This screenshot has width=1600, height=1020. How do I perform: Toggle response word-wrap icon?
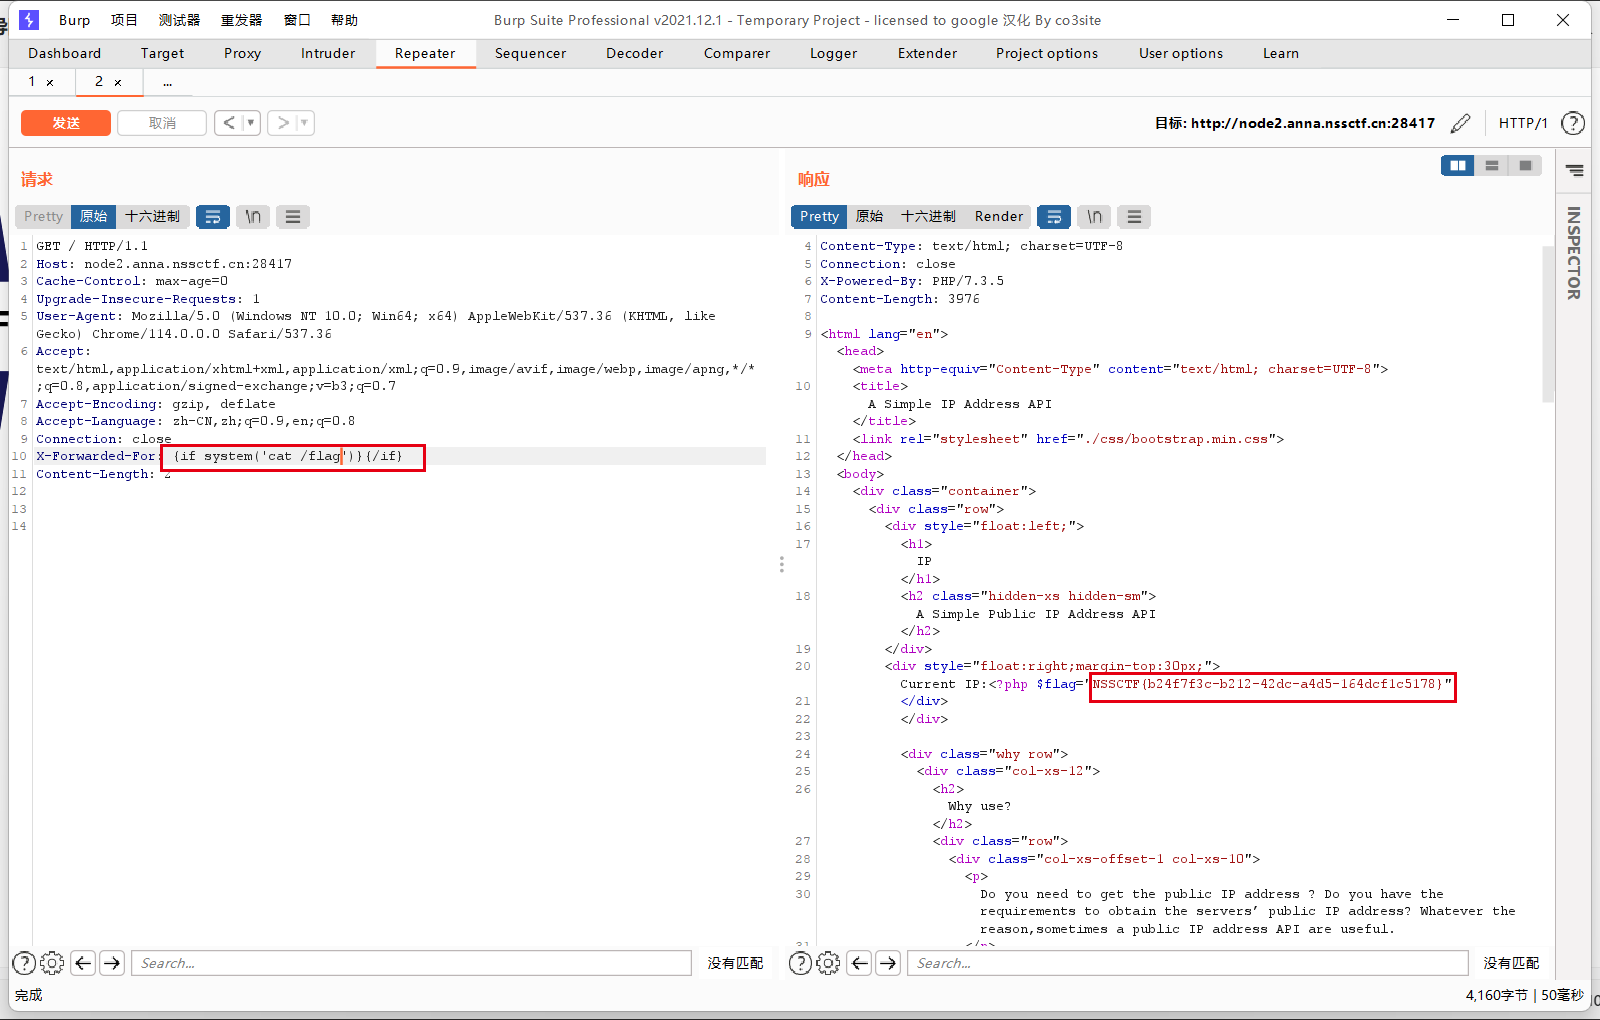click(x=1054, y=216)
